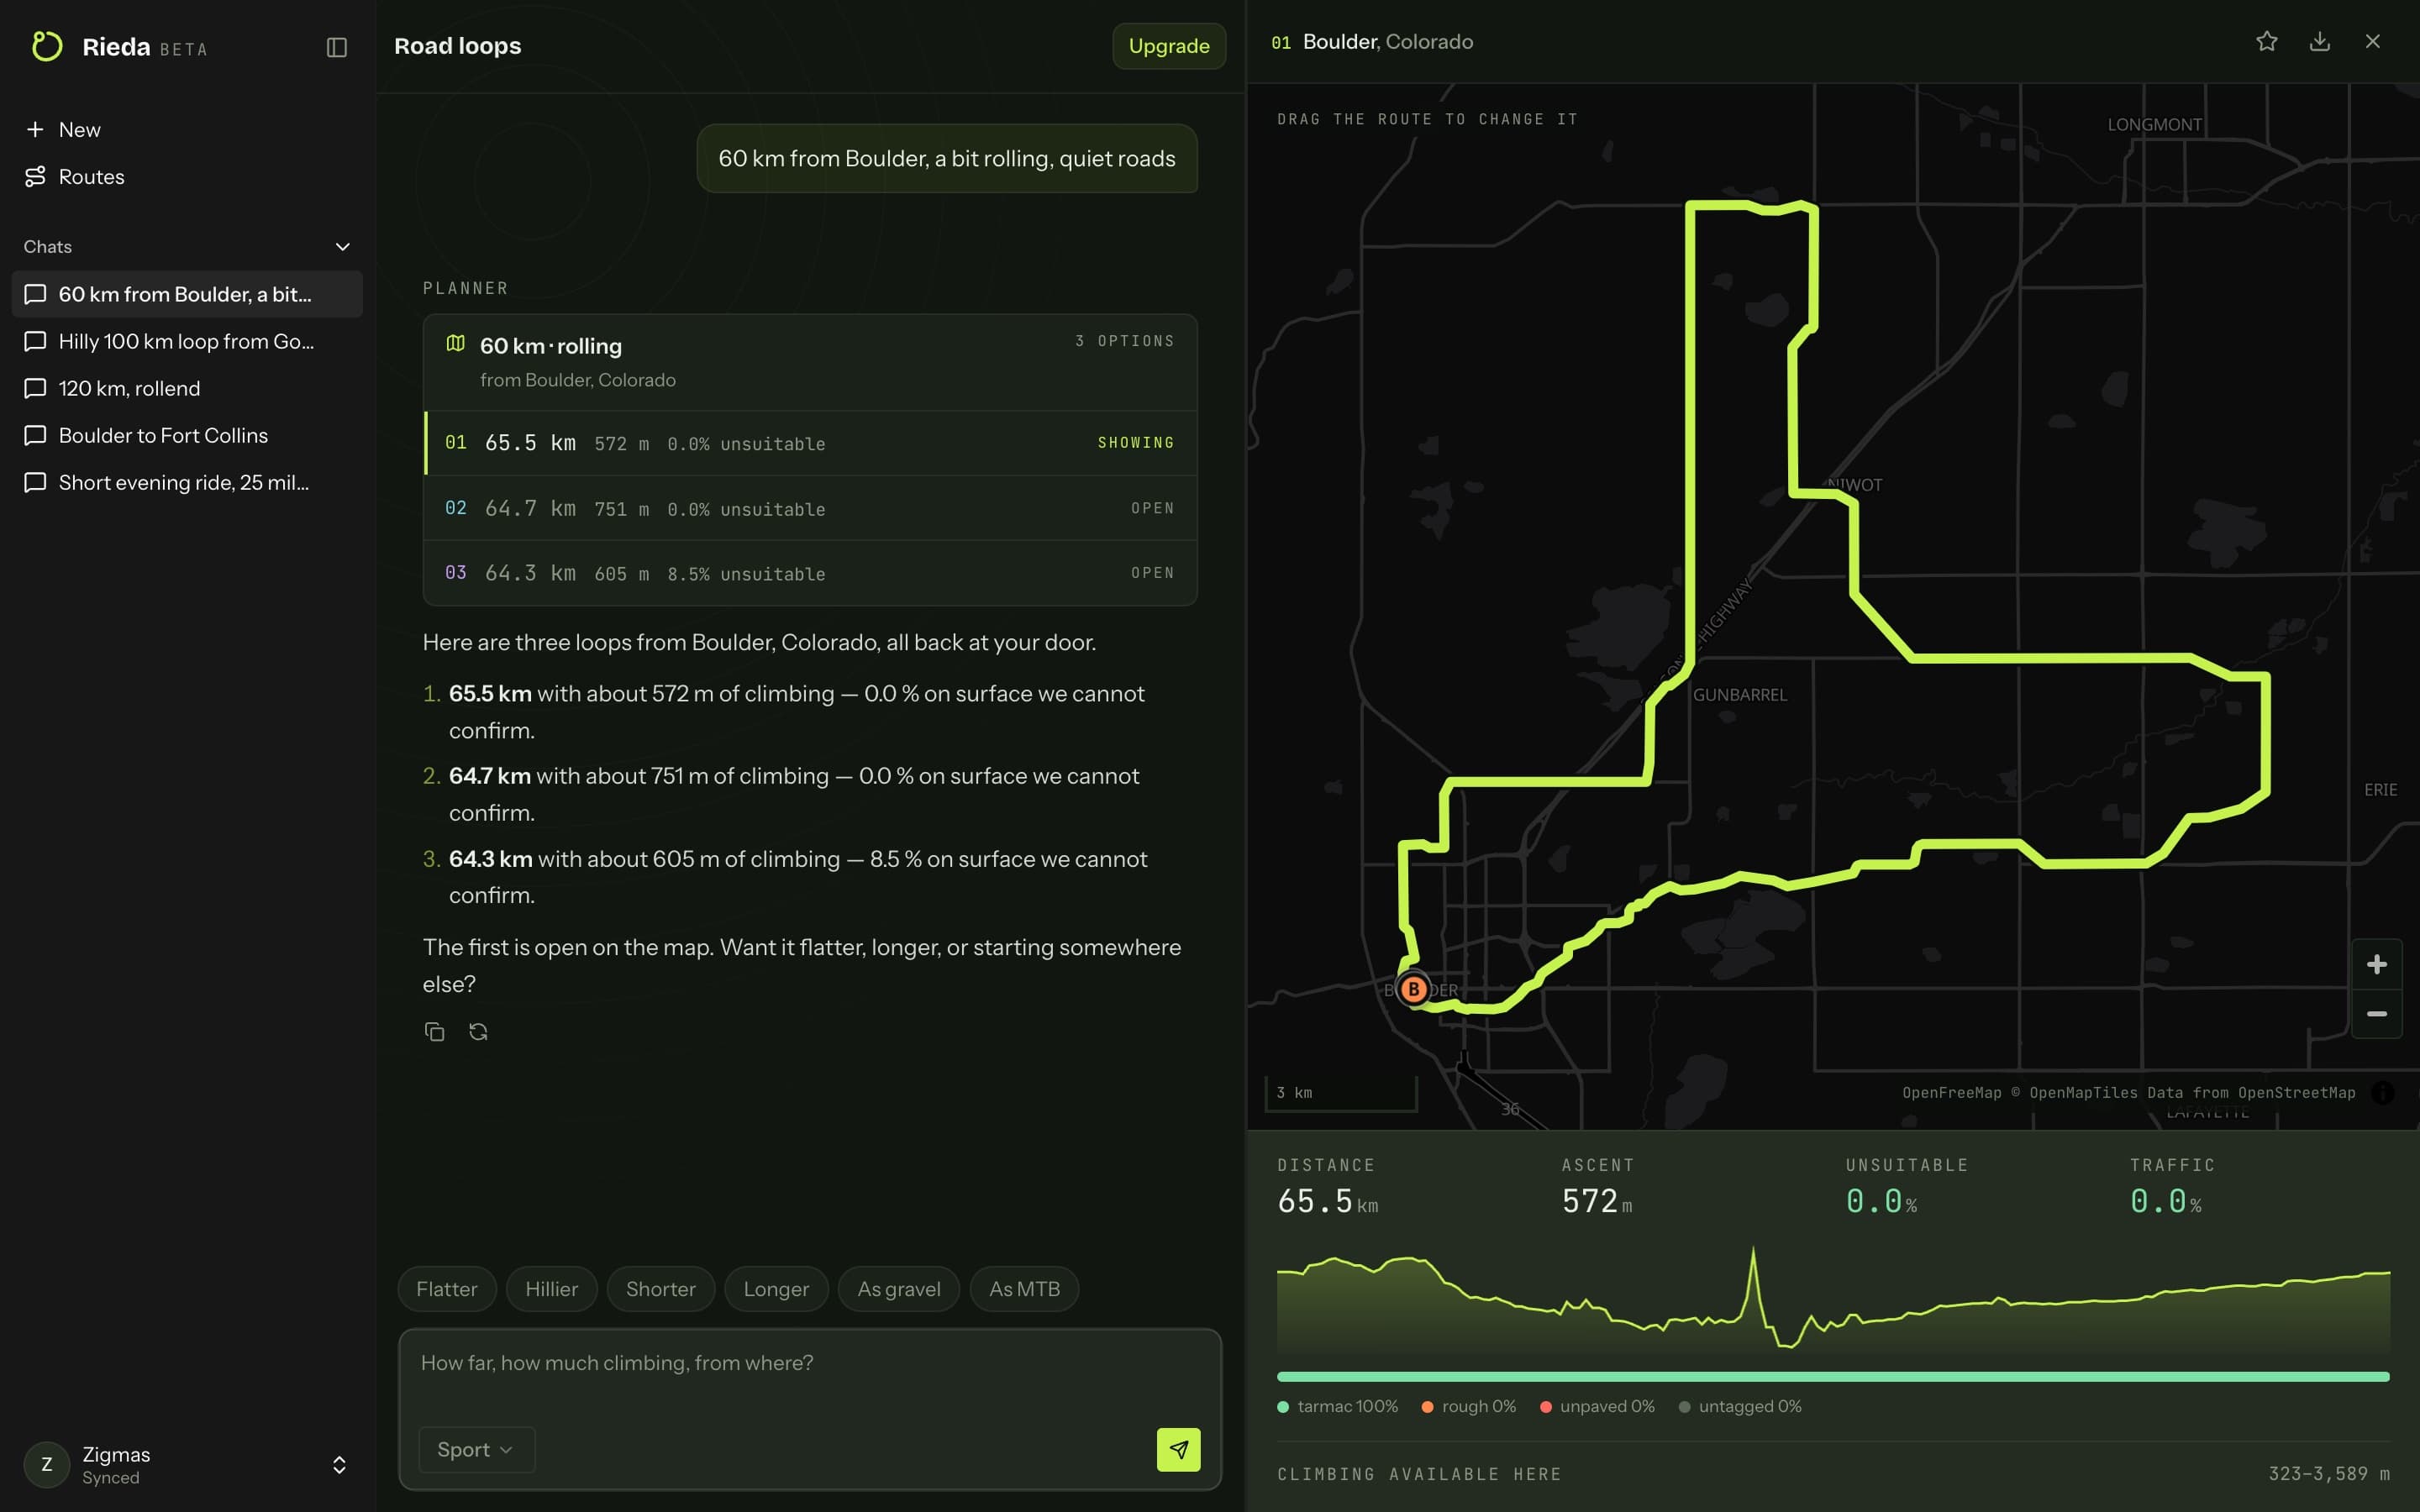Open the 'Boulder to Fort Collins' chat
The height and width of the screenshot is (1512, 2420).
(x=187, y=435)
